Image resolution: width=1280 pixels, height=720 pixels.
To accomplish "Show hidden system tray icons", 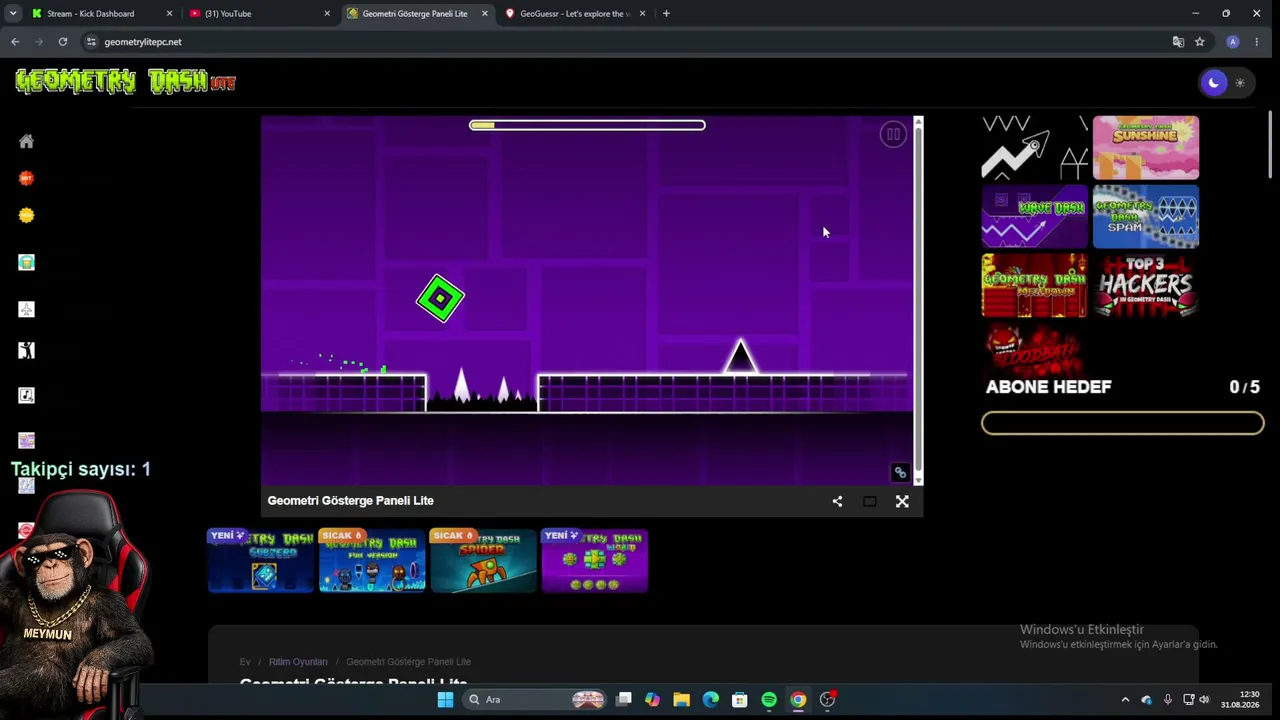I will 1125,700.
